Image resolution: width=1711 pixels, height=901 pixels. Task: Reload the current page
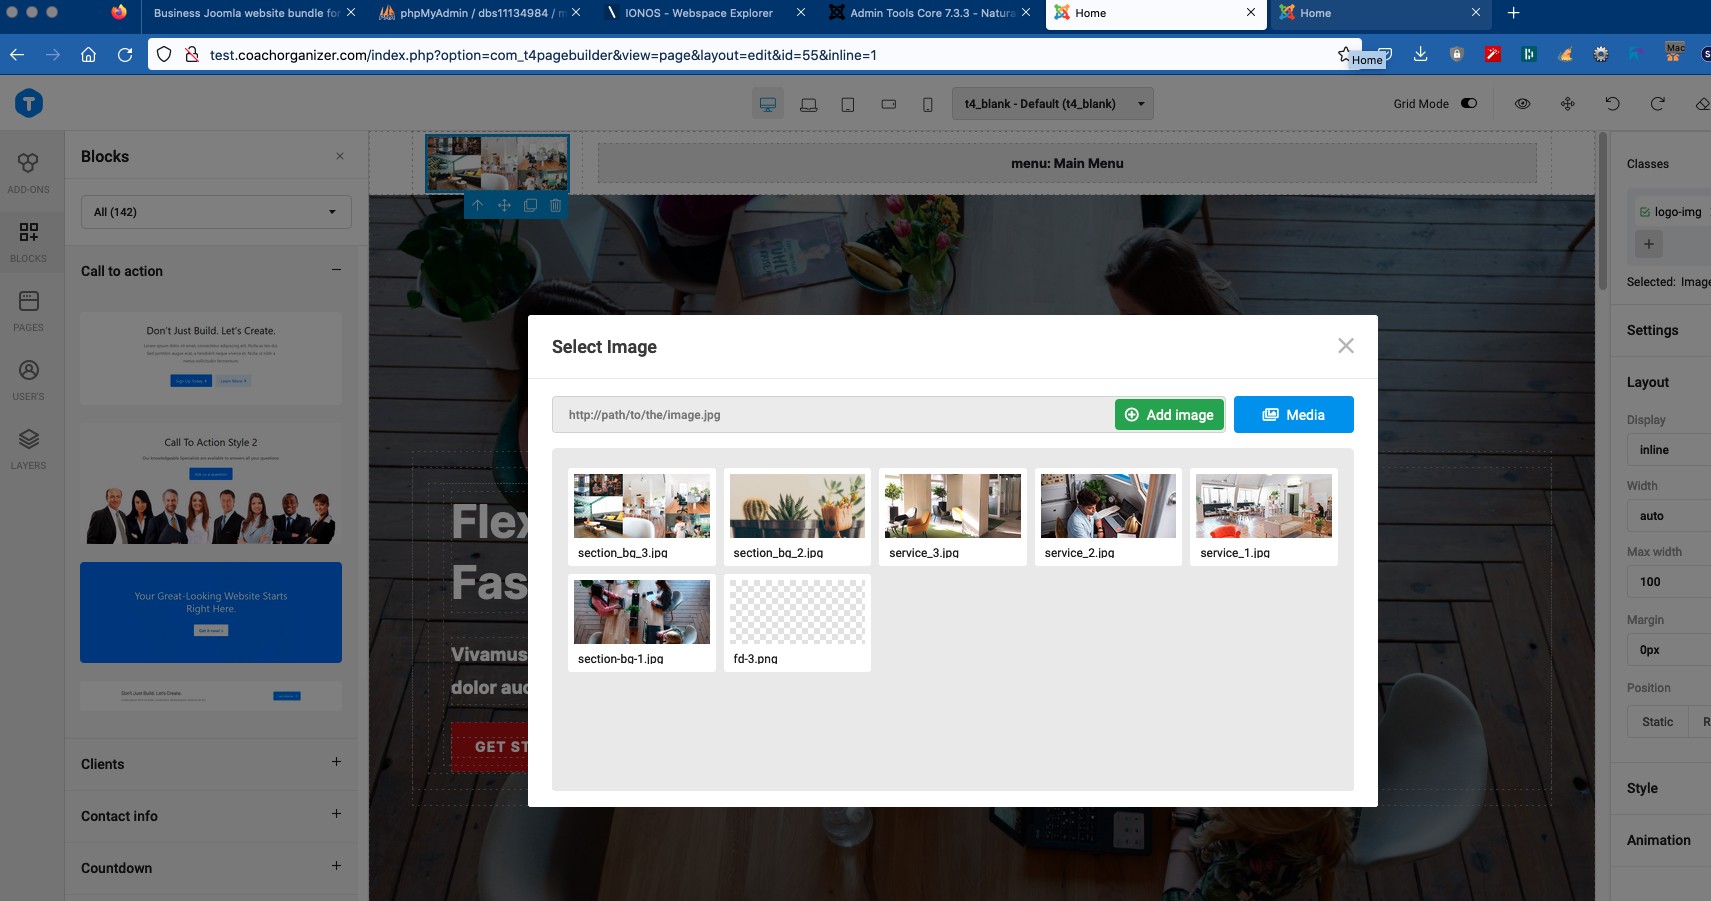coord(125,55)
